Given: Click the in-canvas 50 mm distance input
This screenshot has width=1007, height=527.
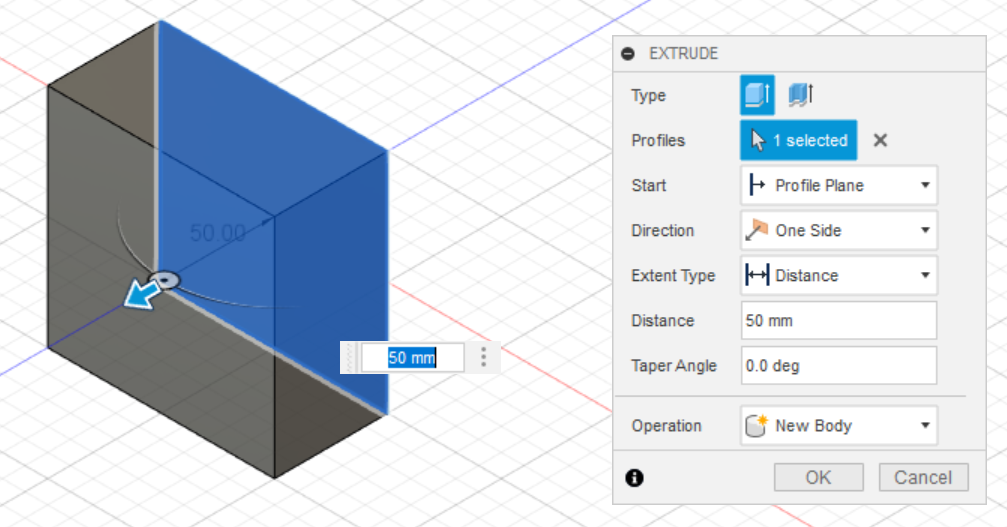Looking at the screenshot, I should tap(412, 358).
